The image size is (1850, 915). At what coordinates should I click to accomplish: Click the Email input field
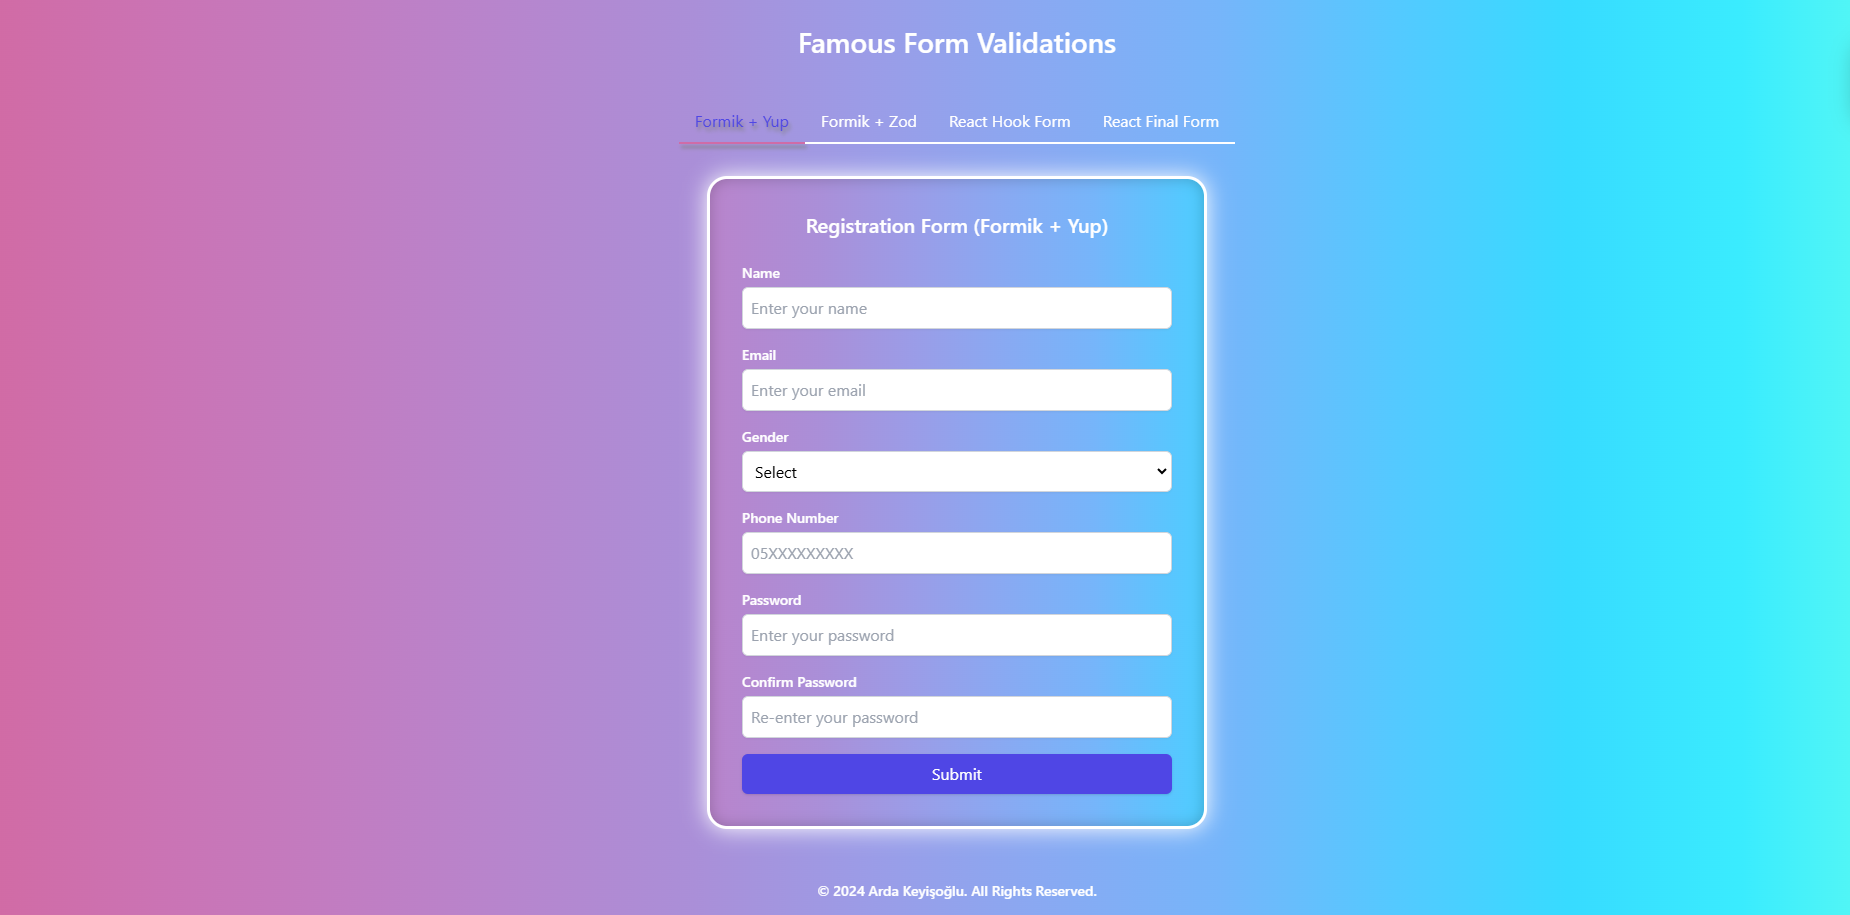tap(957, 390)
